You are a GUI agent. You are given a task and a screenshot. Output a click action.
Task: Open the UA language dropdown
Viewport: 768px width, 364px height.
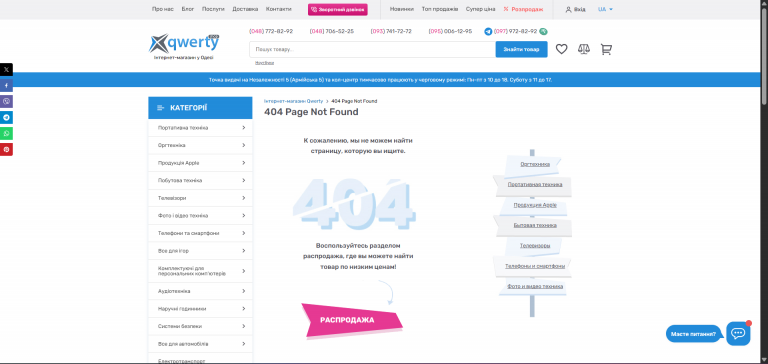pyautogui.click(x=605, y=9)
